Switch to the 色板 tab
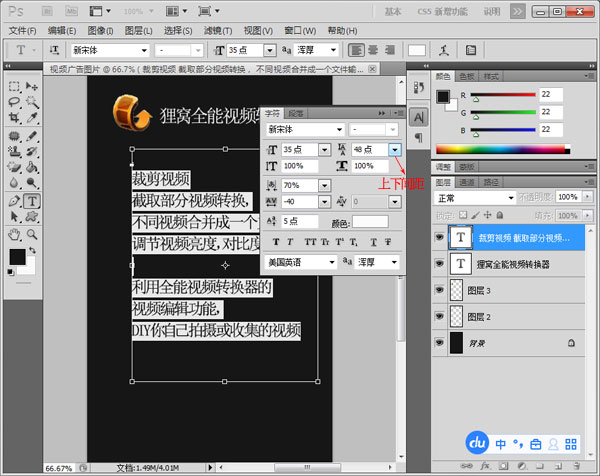The image size is (600, 476). coord(466,77)
